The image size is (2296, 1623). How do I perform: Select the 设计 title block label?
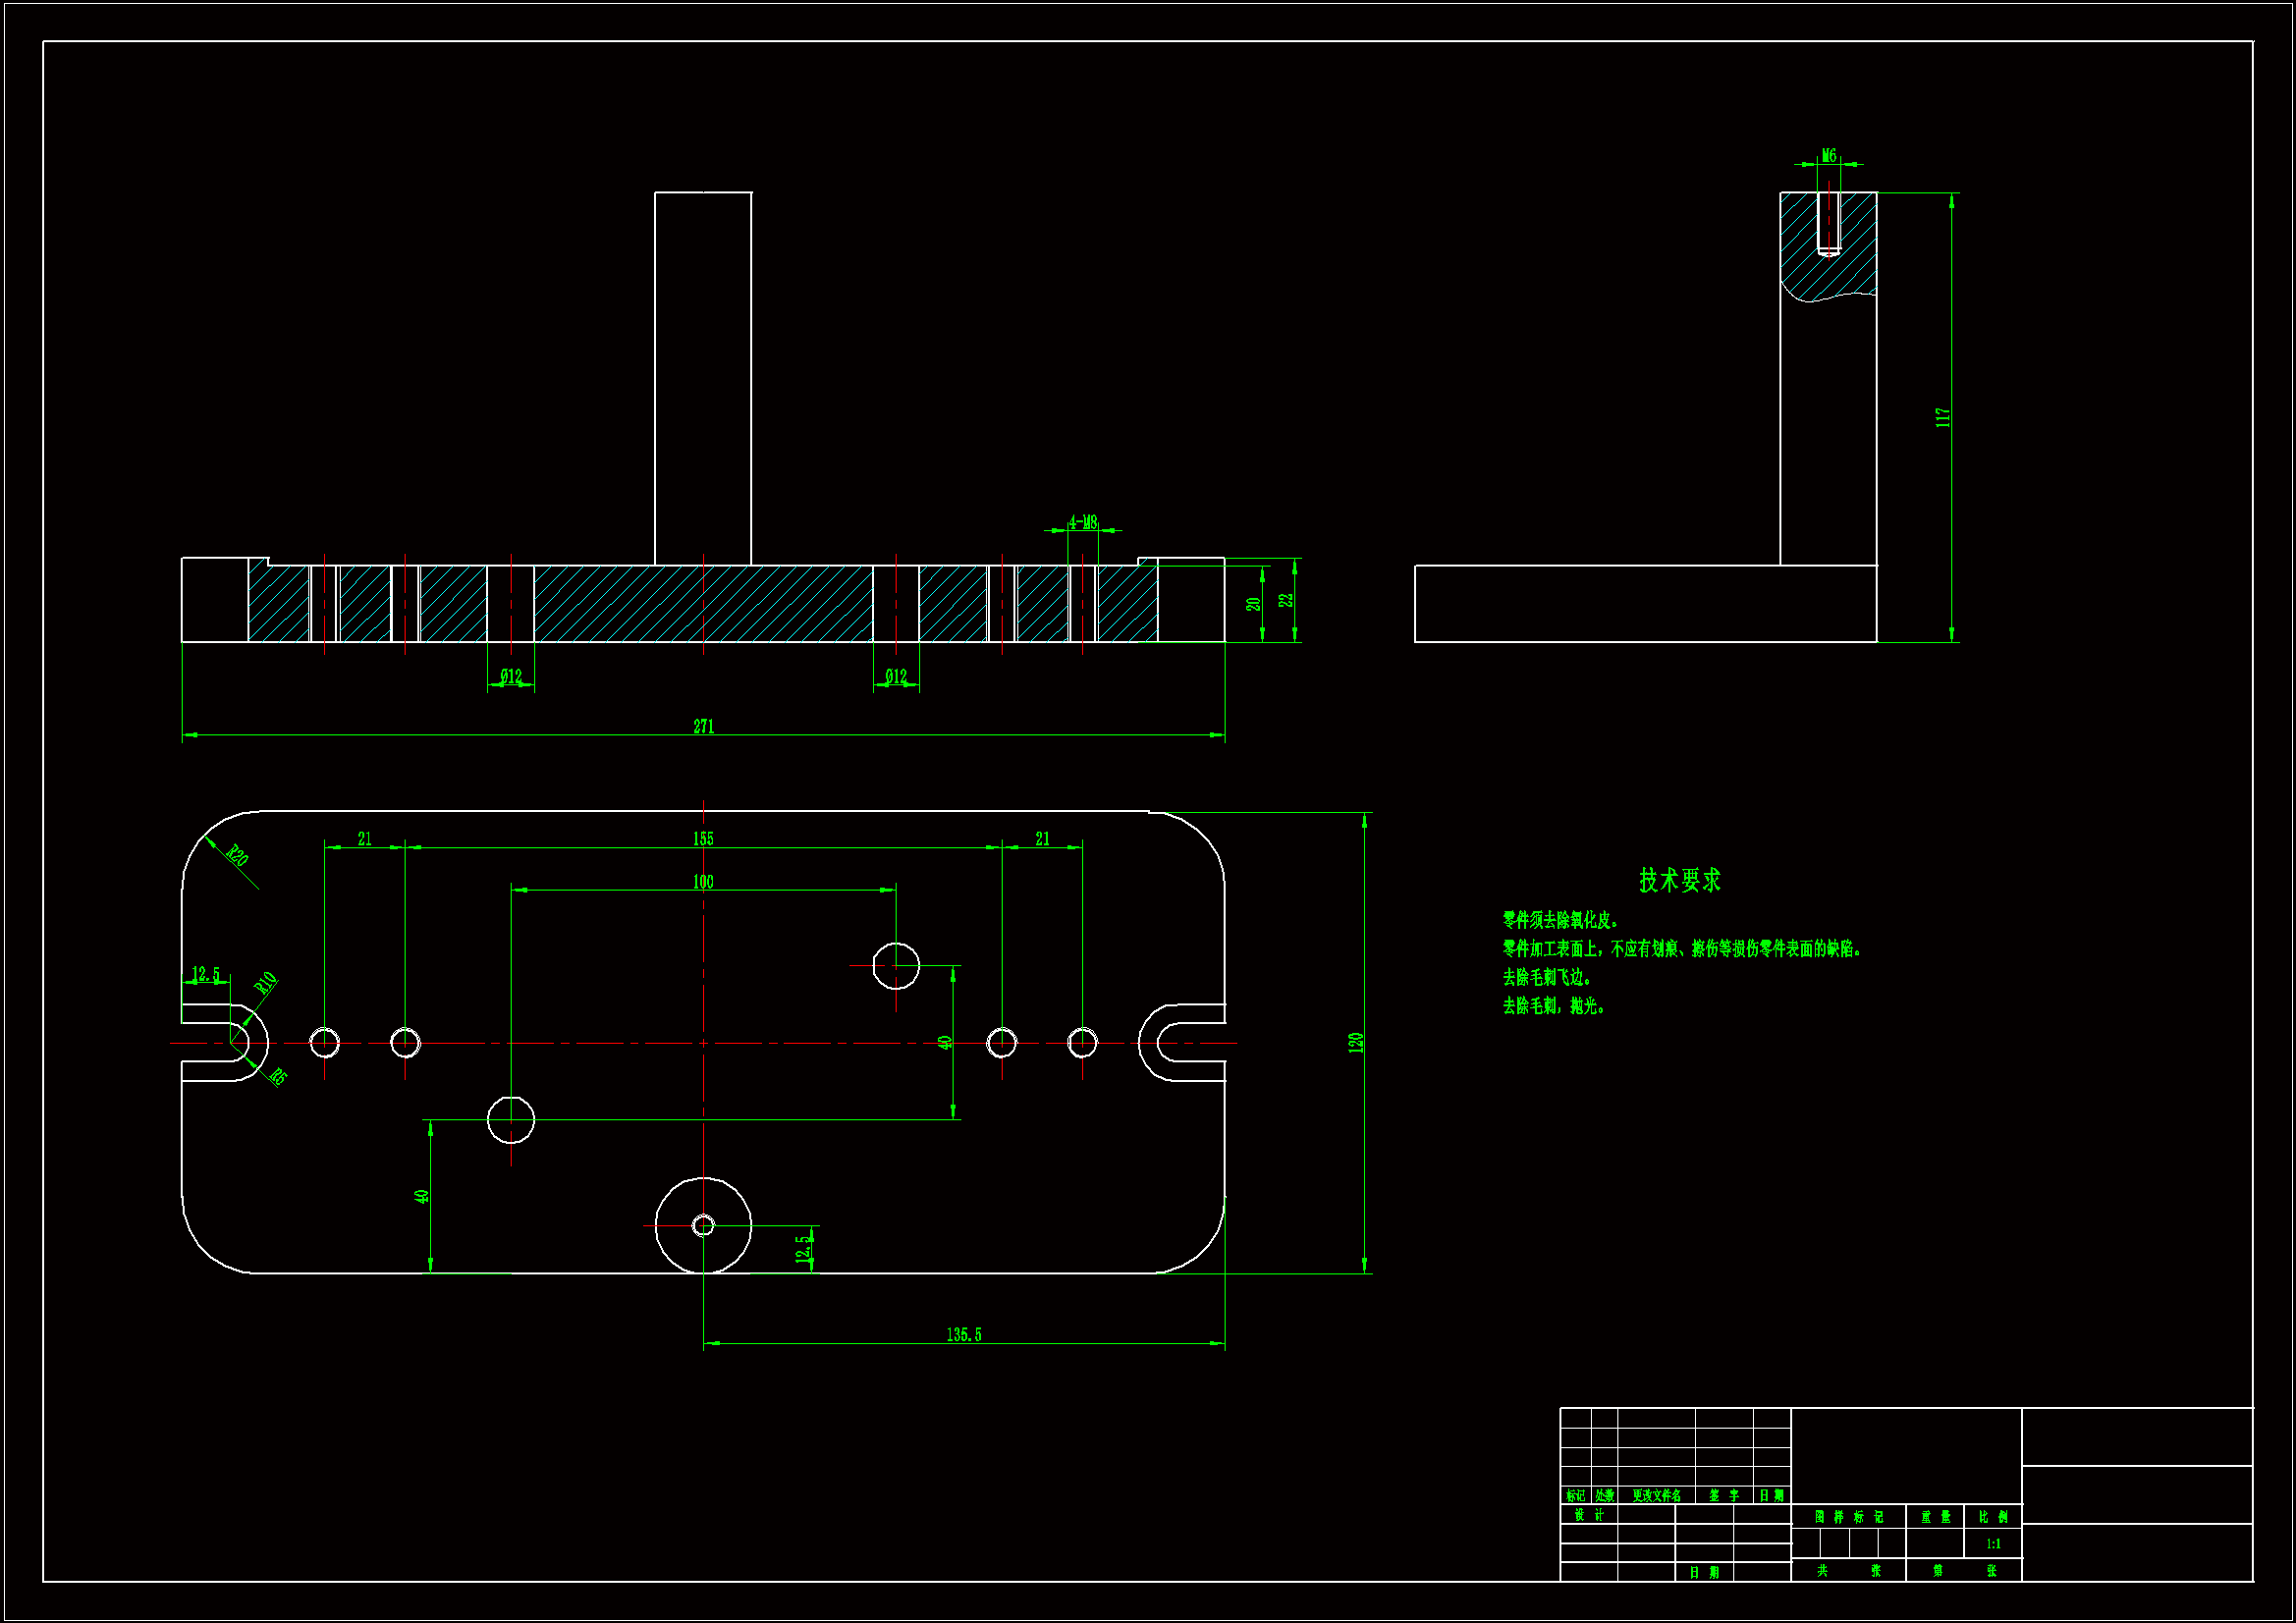pyautogui.click(x=1588, y=1515)
